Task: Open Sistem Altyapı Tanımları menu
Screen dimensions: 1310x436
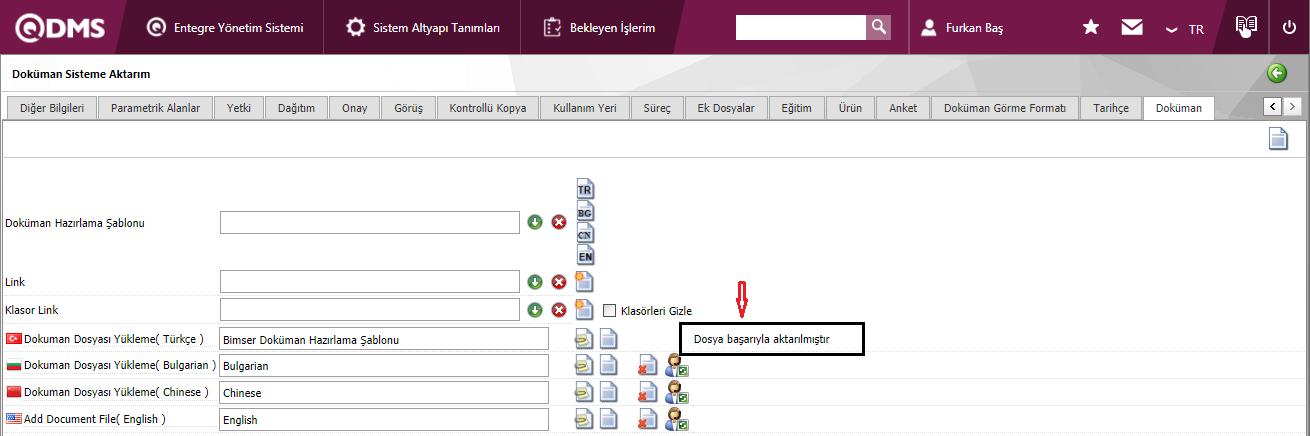Action: 423,27
